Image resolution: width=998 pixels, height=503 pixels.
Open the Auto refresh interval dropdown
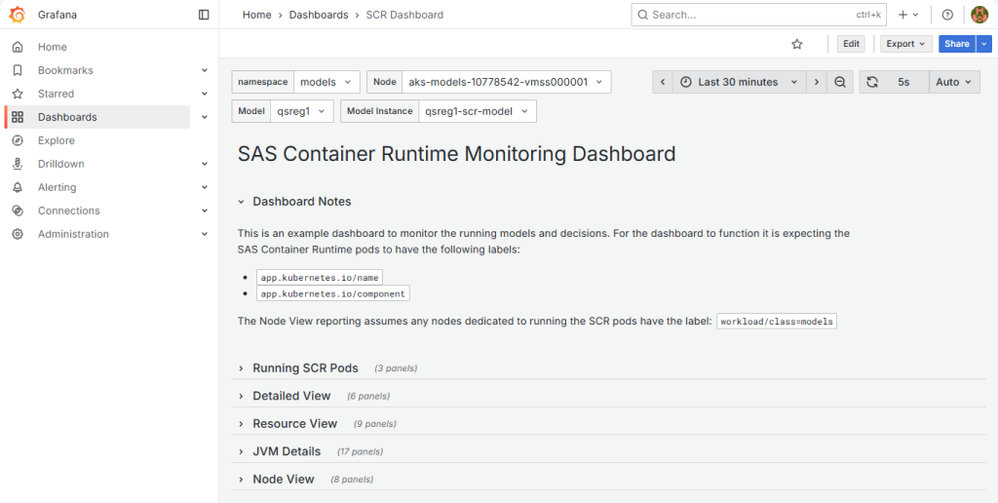954,82
